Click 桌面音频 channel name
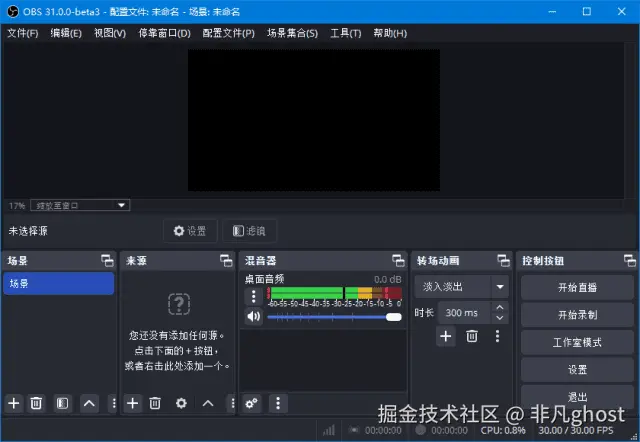640x442 pixels. [264, 279]
